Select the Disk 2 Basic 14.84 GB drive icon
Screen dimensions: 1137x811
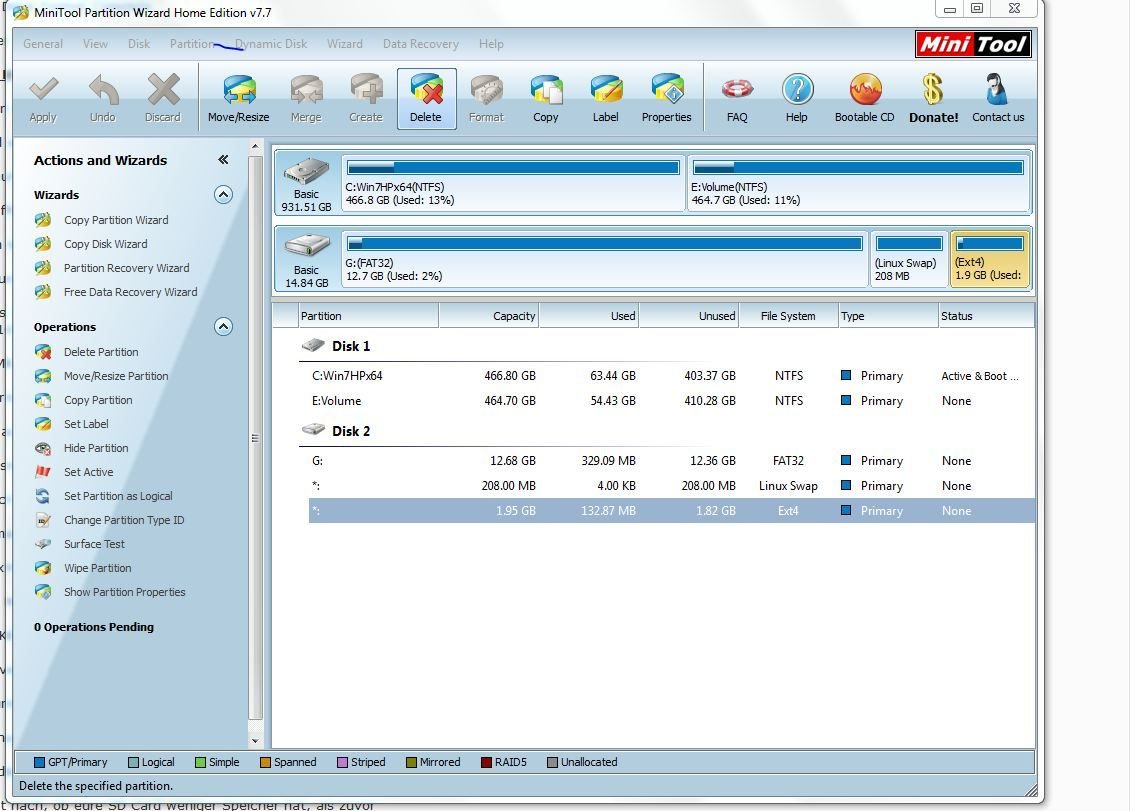click(307, 259)
